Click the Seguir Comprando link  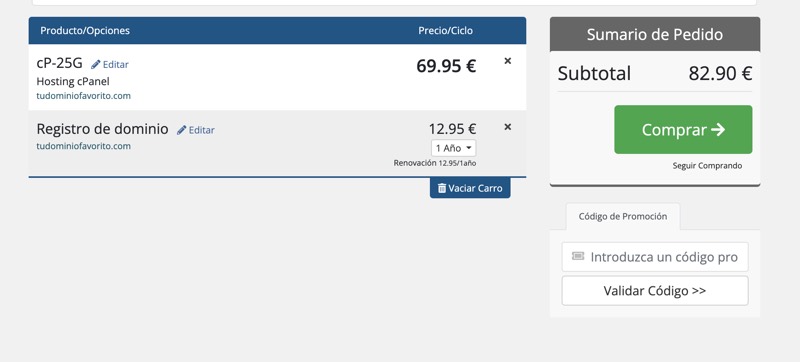tap(707, 166)
